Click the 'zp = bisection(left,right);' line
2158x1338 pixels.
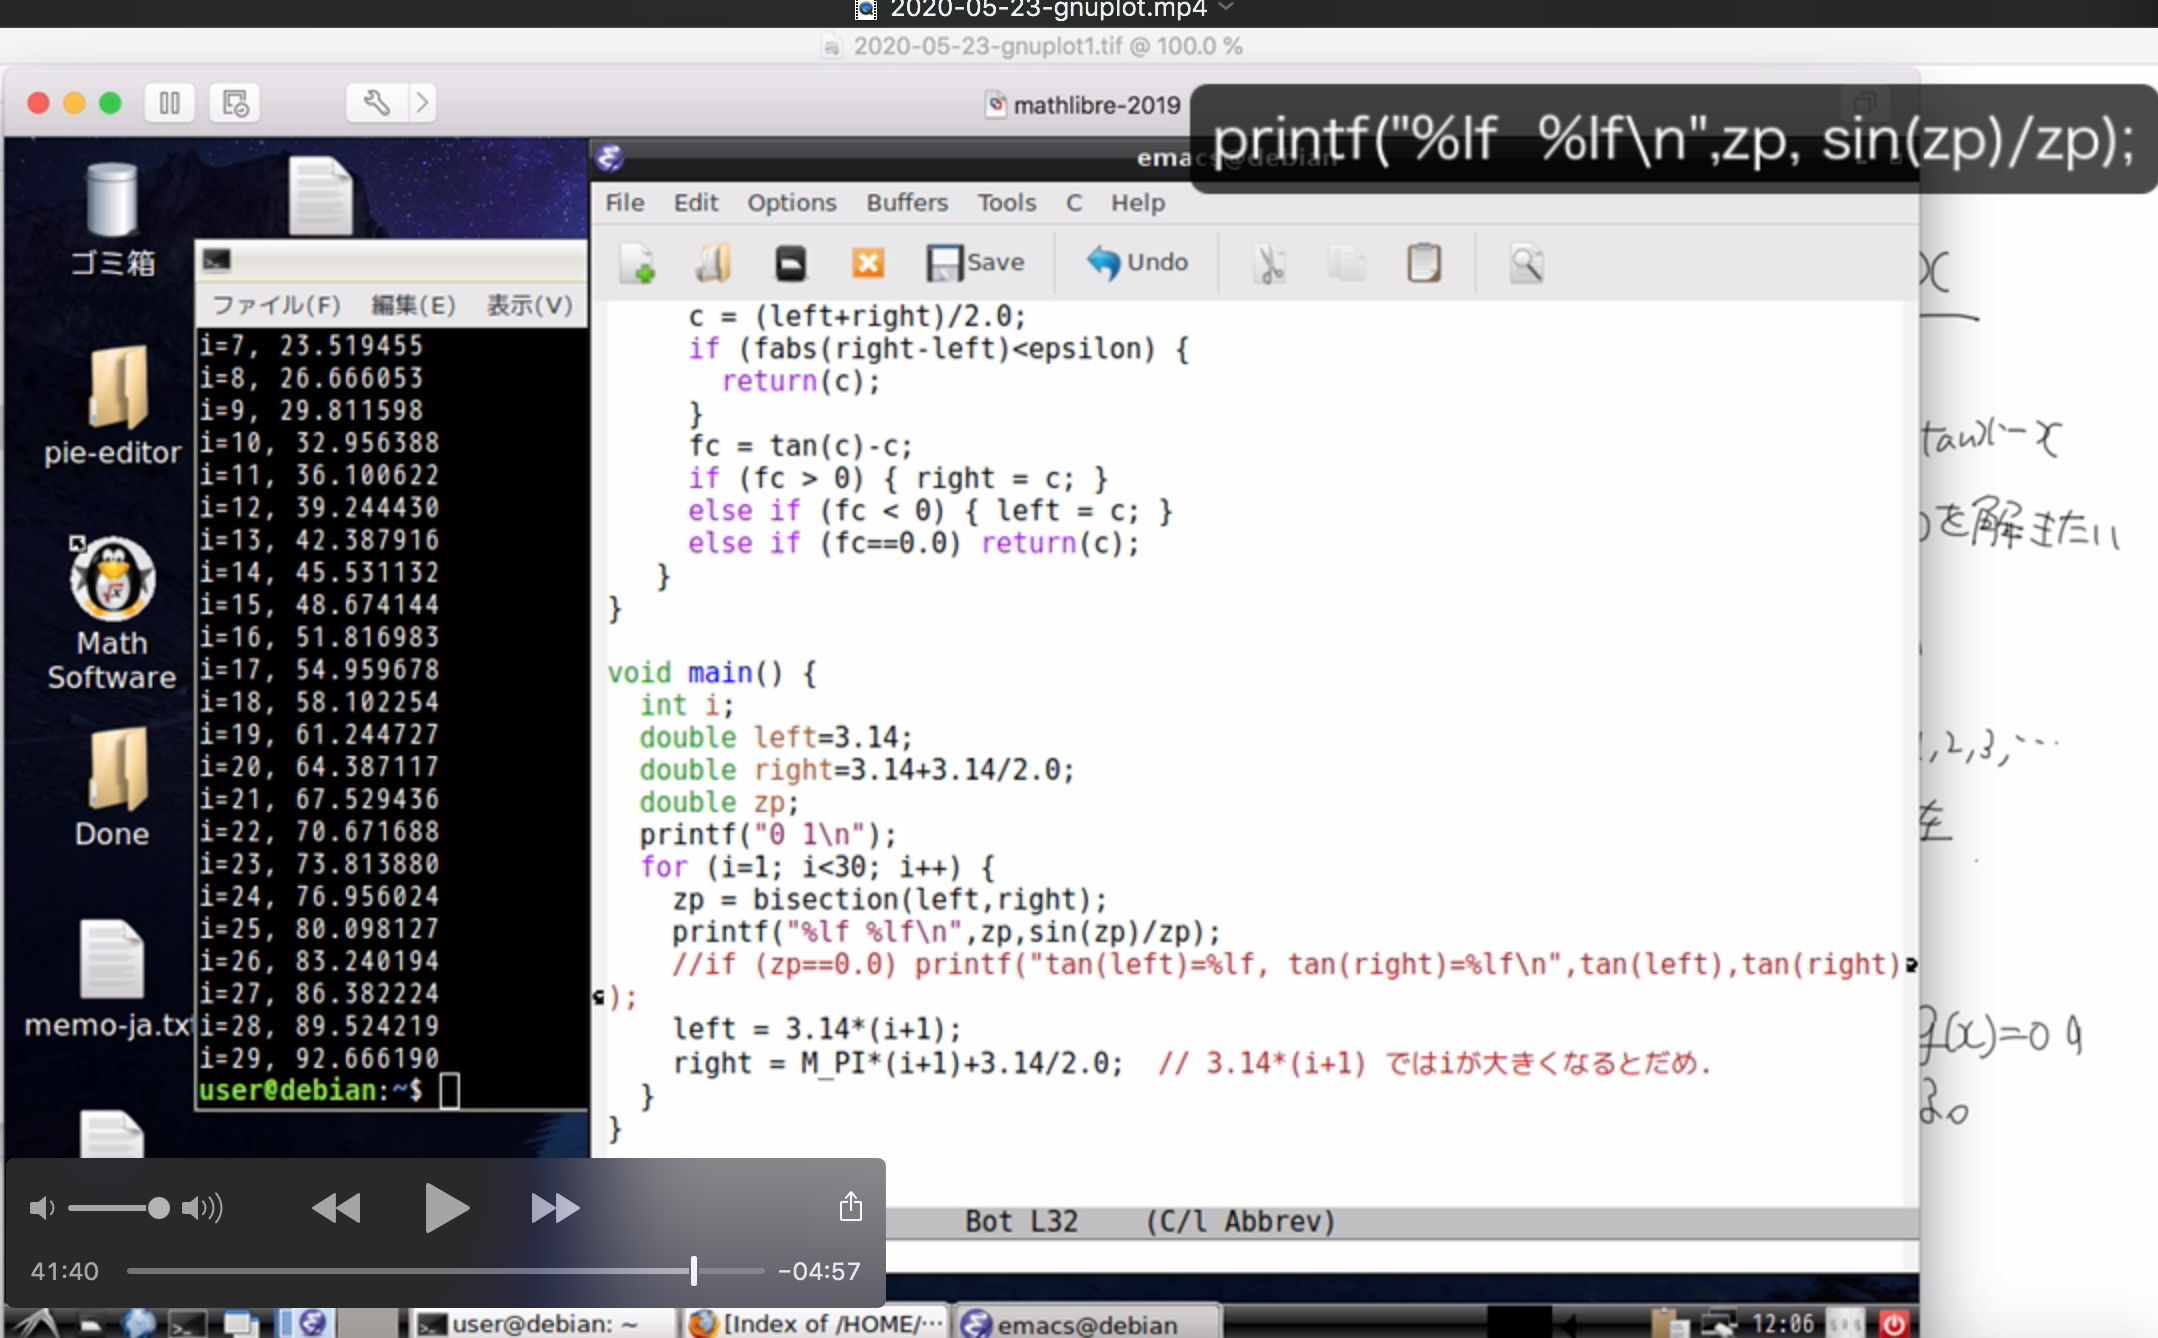click(889, 900)
